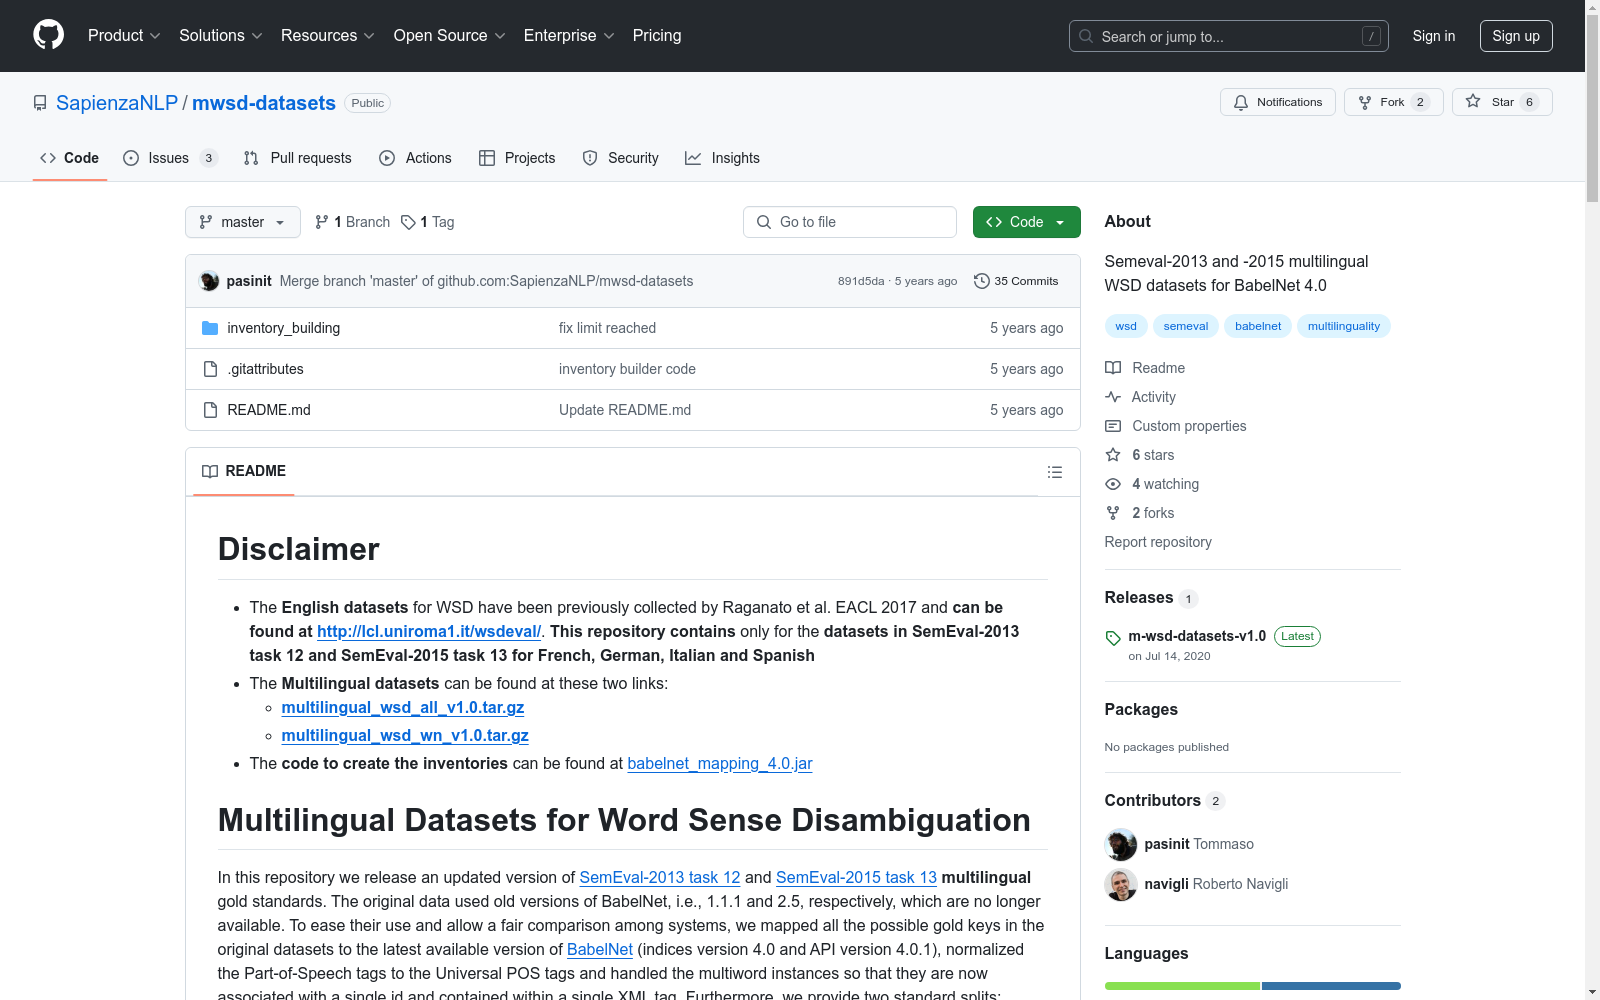The height and width of the screenshot is (1000, 1600).
Task: Open the Issues tab
Action: [170, 158]
